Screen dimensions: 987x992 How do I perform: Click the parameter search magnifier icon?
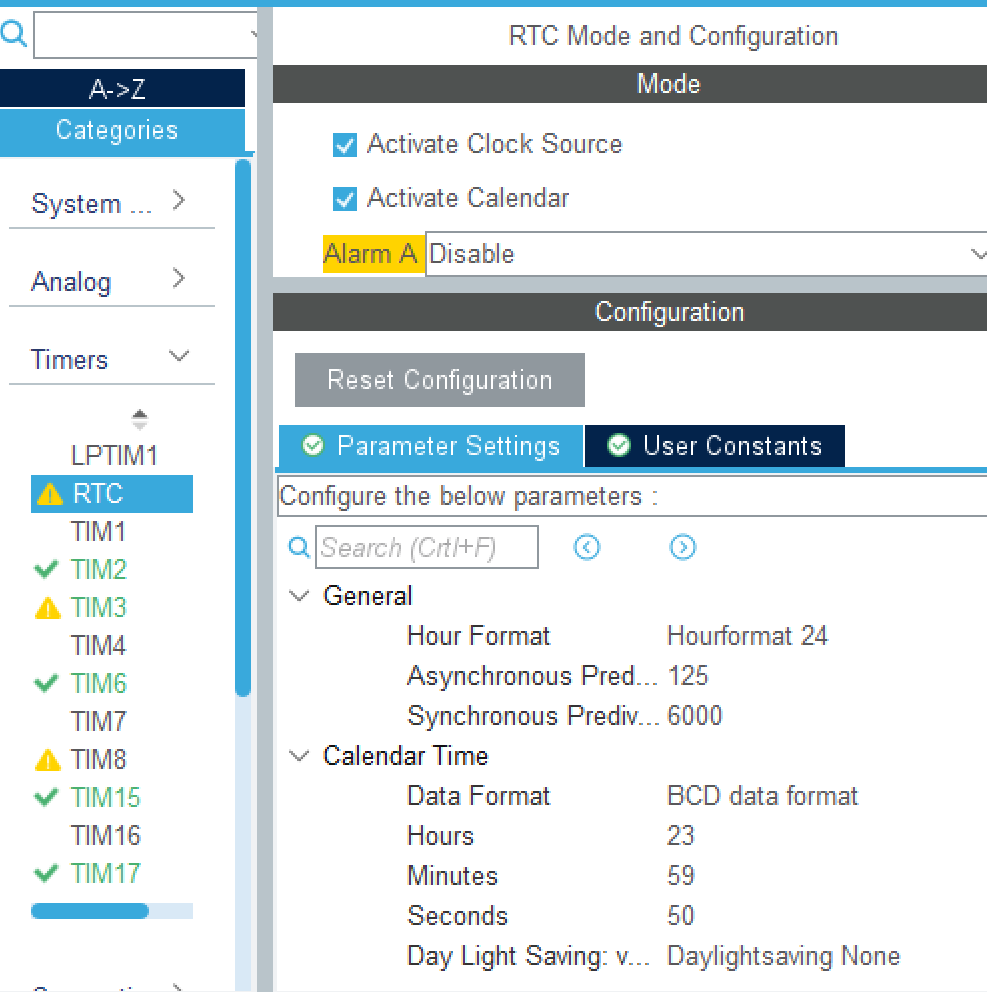tap(299, 547)
